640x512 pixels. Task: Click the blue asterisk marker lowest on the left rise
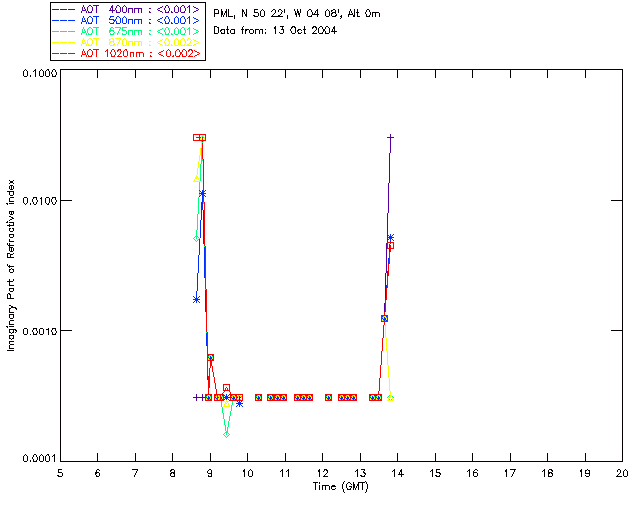tap(196, 300)
